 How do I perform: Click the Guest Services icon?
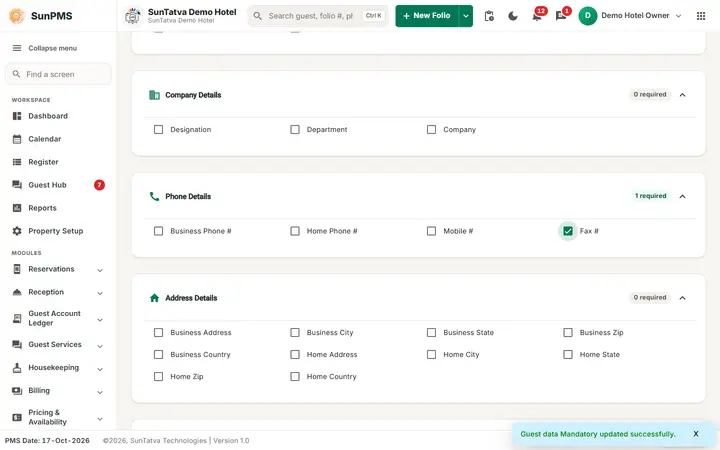tap(17, 344)
